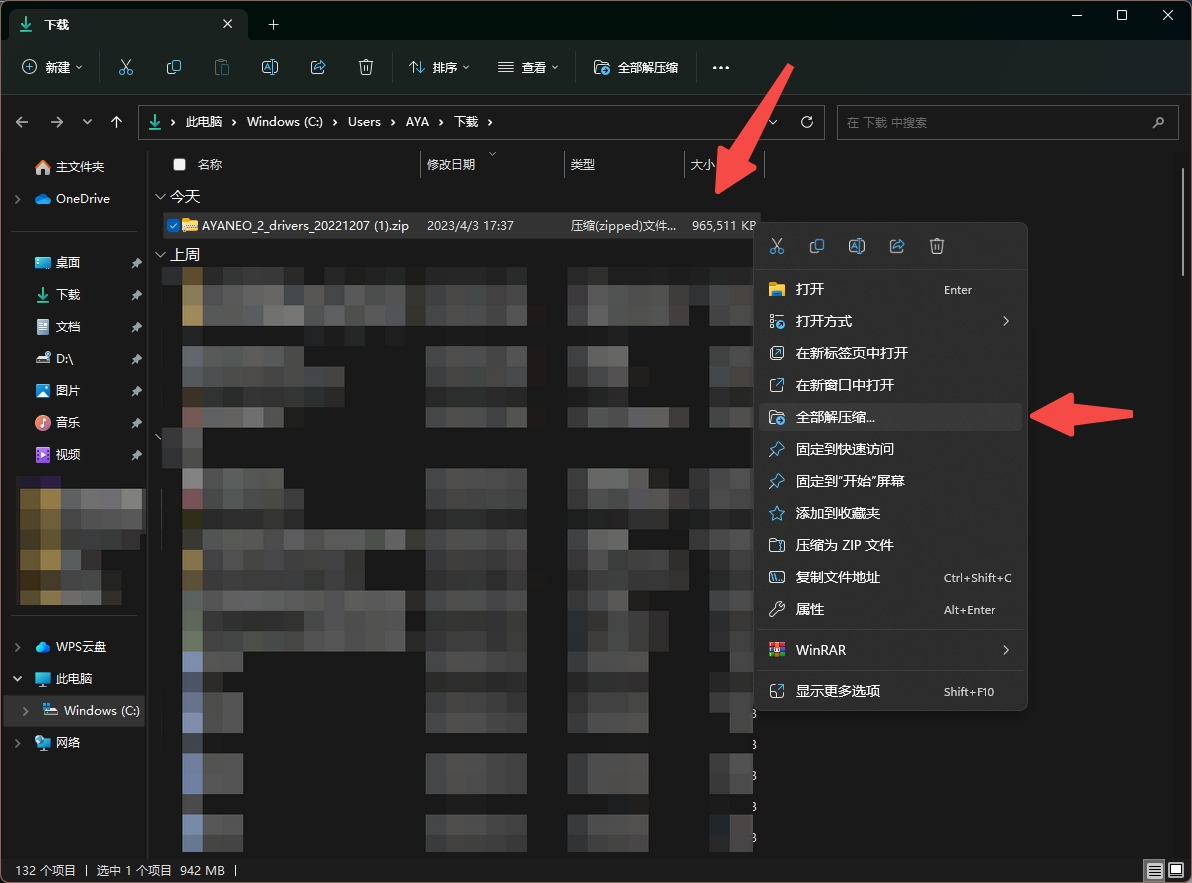
Task: Click the share icon in the toolbar
Action: click(x=318, y=67)
